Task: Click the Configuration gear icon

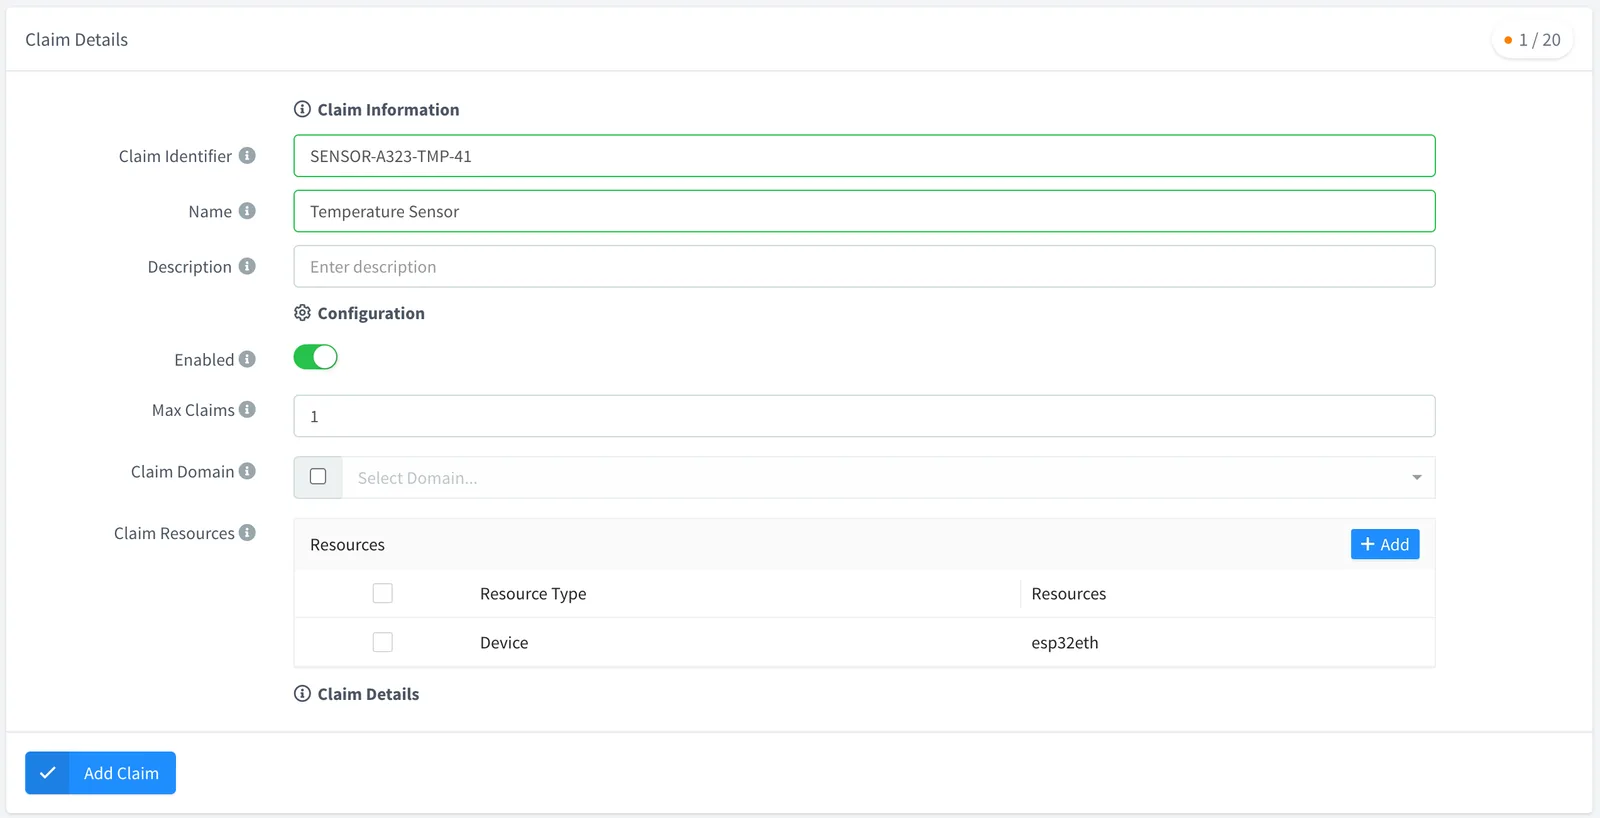Action: 302,313
